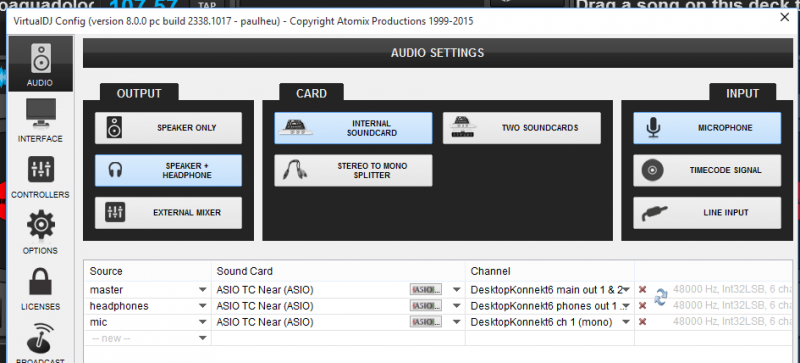800x363 pixels.
Task: Choose the Line Input button
Action: tap(707, 212)
